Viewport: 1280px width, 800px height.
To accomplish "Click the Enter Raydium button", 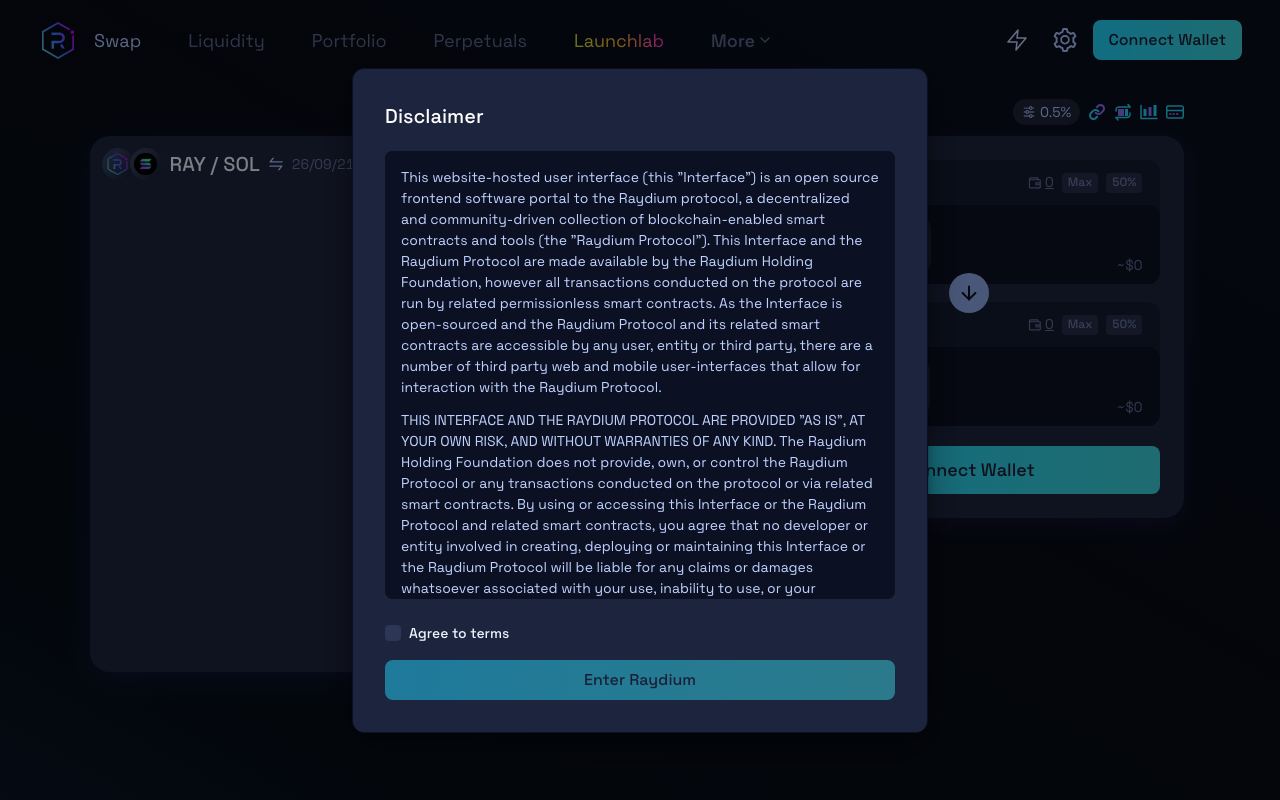I will click(640, 680).
